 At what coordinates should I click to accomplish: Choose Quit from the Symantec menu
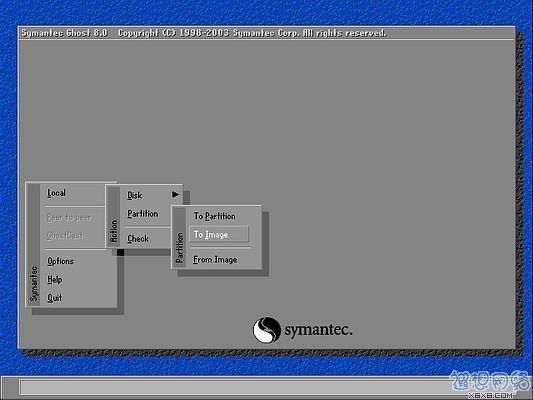(54, 298)
